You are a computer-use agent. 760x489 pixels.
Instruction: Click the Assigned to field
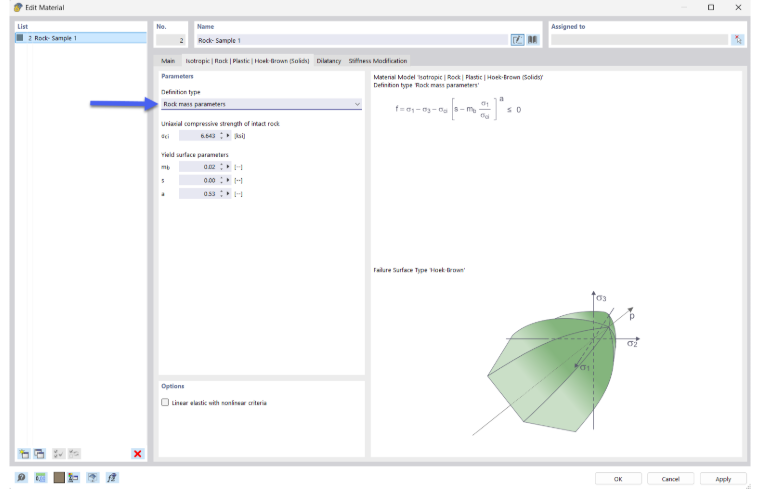pyautogui.click(x=639, y=40)
